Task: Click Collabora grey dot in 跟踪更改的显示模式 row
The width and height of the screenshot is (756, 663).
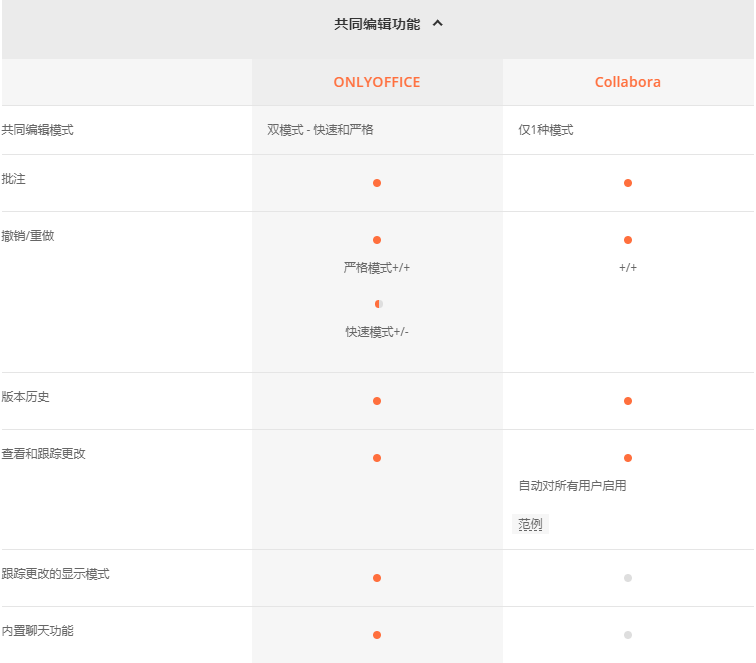Action: pos(628,578)
